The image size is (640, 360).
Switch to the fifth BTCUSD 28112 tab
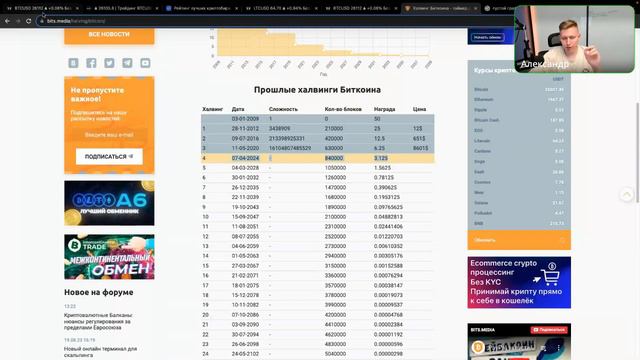(x=361, y=8)
